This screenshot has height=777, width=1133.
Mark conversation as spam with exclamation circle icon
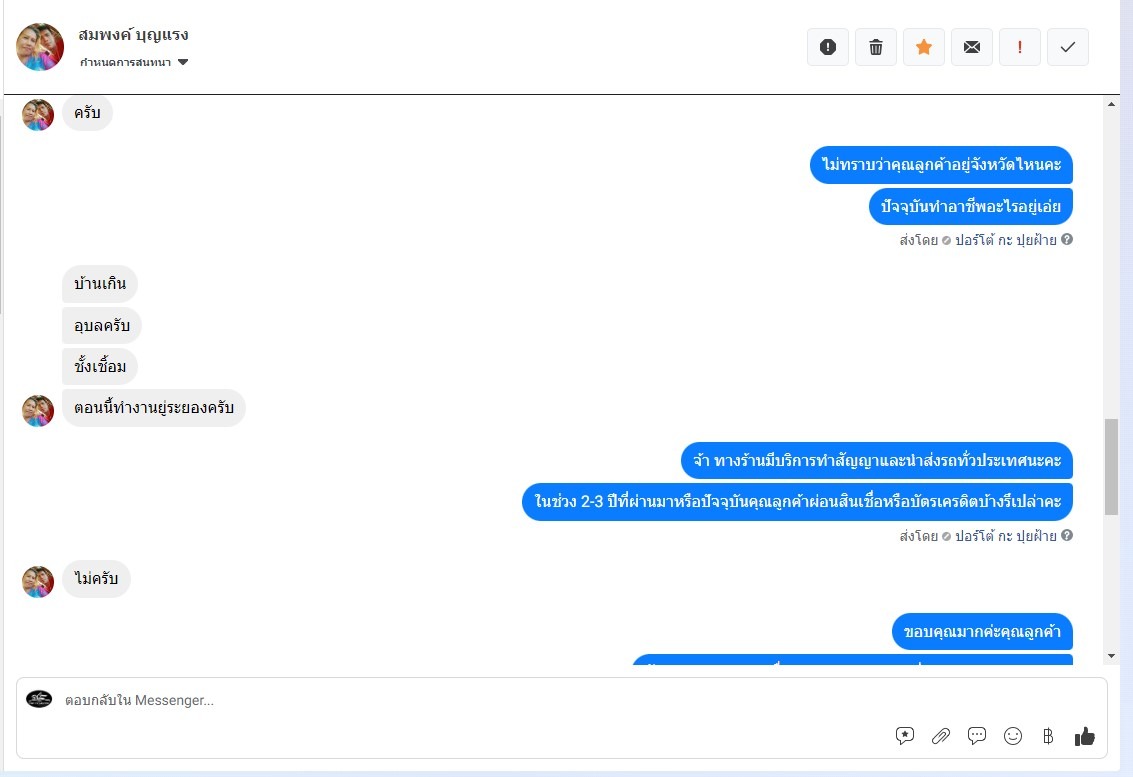click(827, 47)
